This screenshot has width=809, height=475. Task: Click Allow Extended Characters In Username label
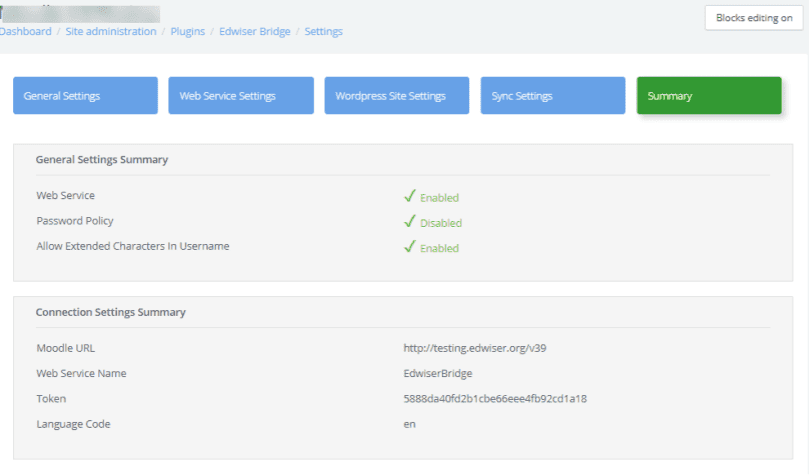(133, 246)
